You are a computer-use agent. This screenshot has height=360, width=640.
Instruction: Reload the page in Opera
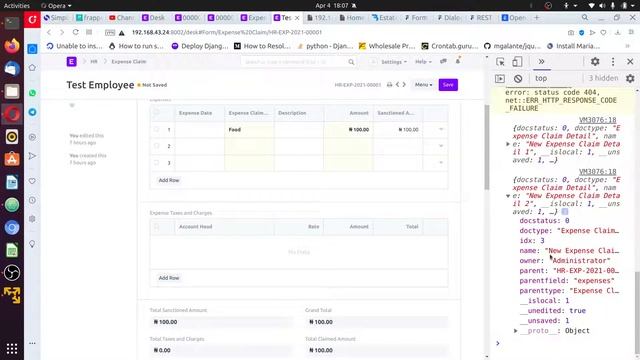tap(76, 32)
